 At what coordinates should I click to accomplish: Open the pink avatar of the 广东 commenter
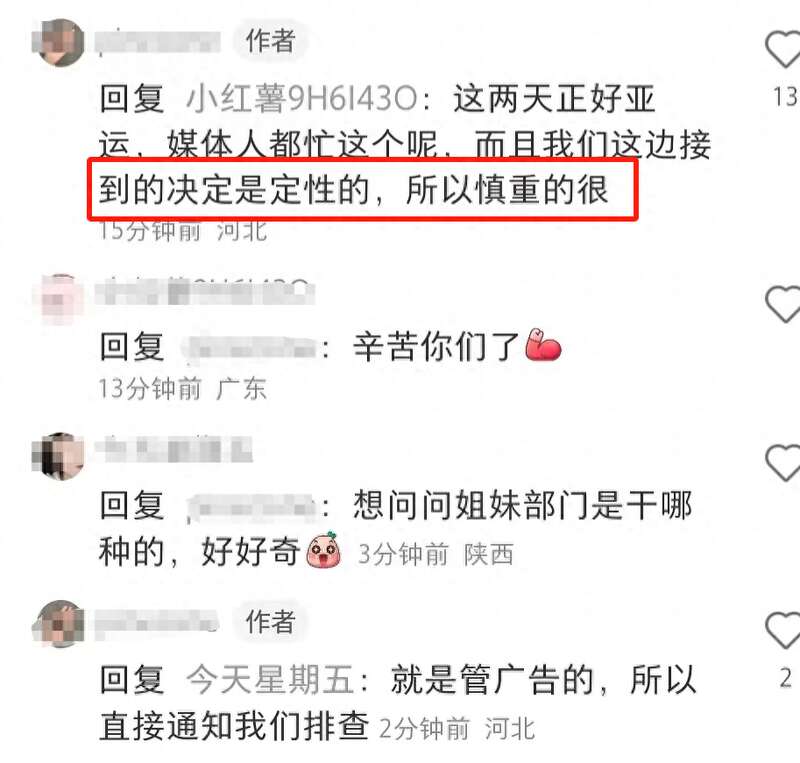pyautogui.click(x=58, y=299)
